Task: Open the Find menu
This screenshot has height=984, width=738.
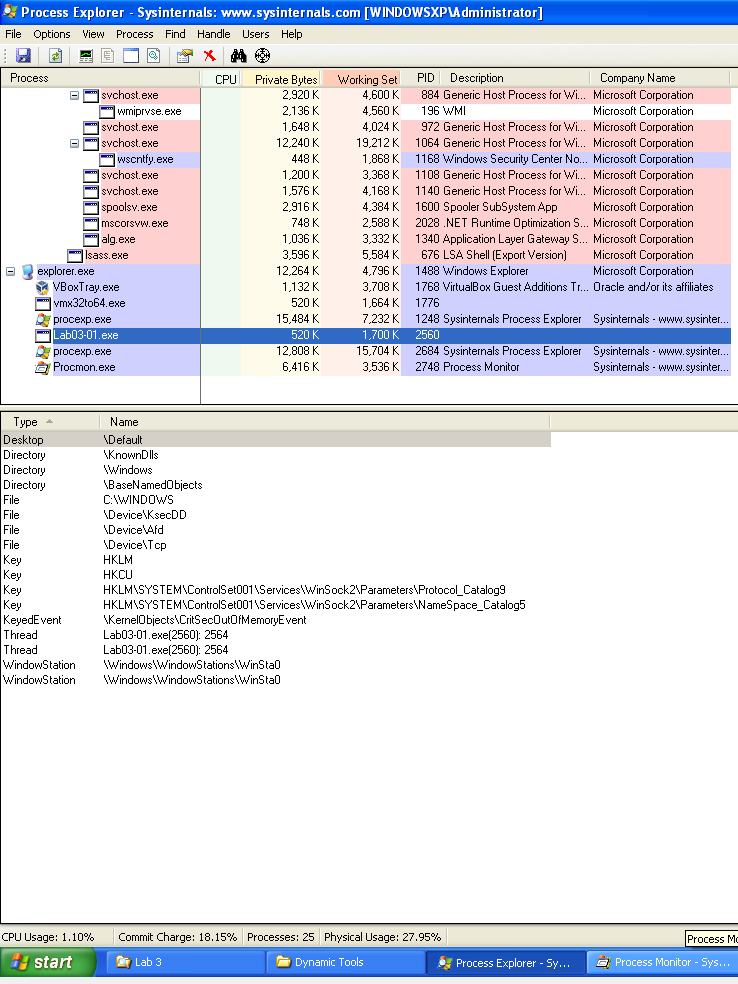Action: click(175, 34)
